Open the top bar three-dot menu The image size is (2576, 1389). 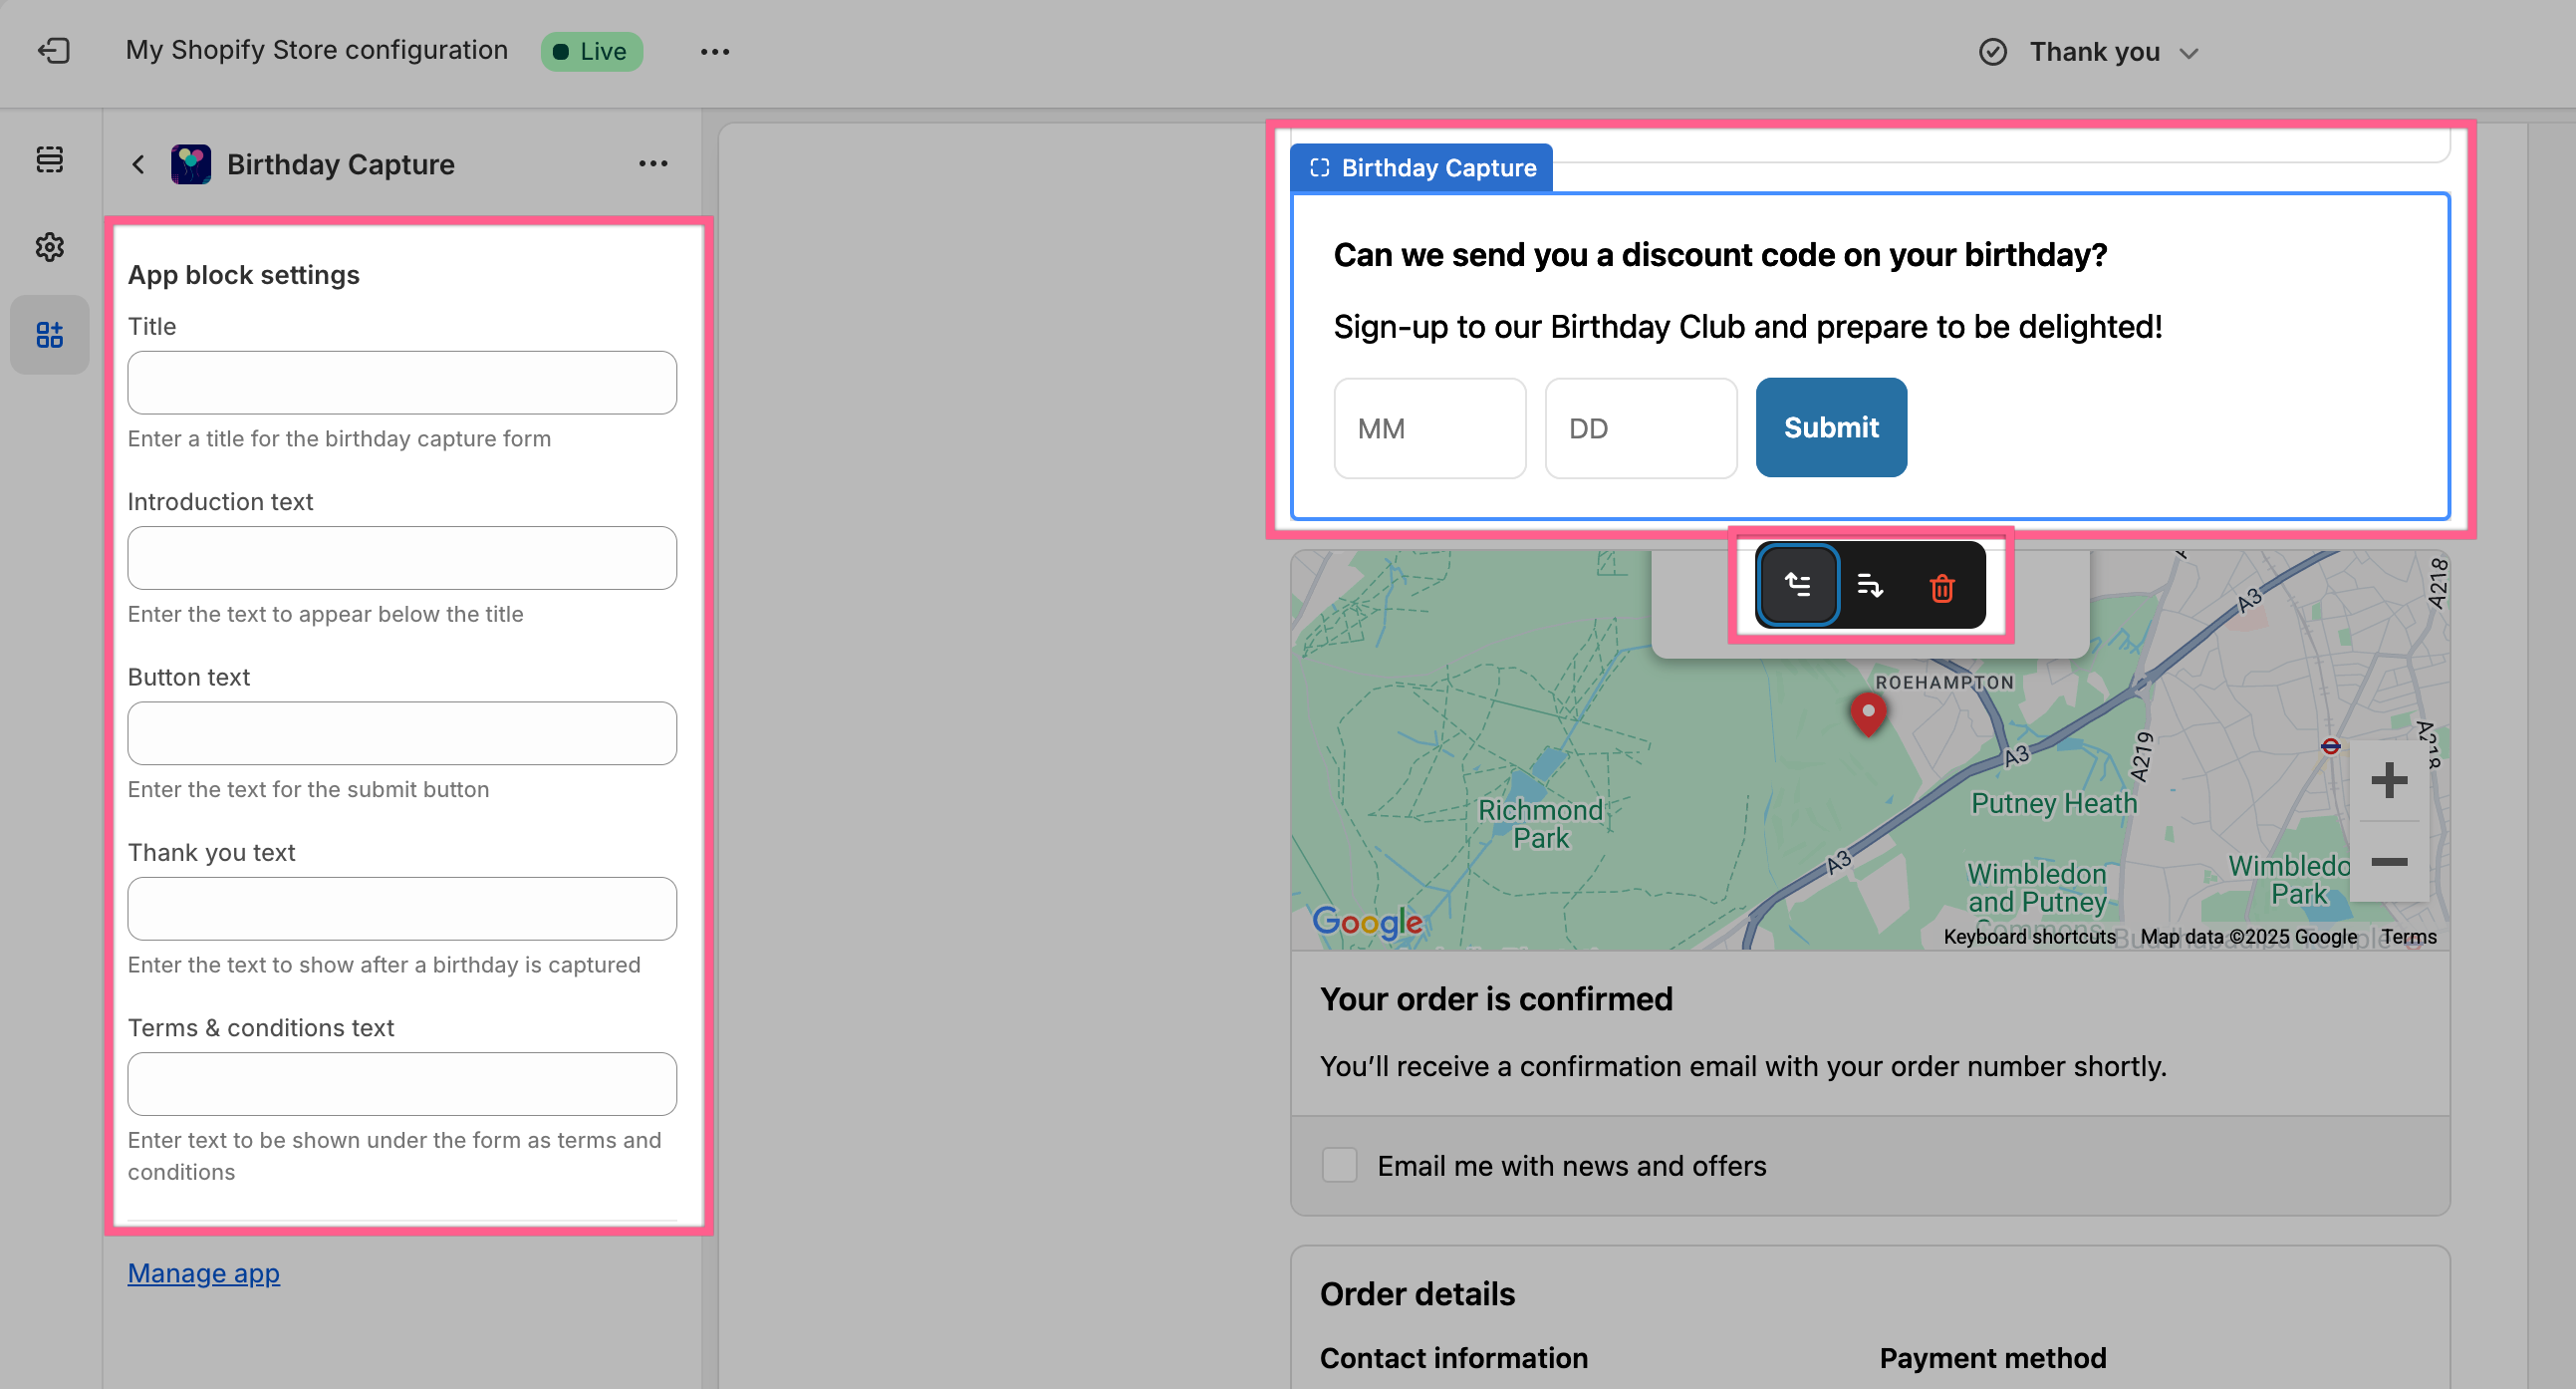click(x=714, y=52)
